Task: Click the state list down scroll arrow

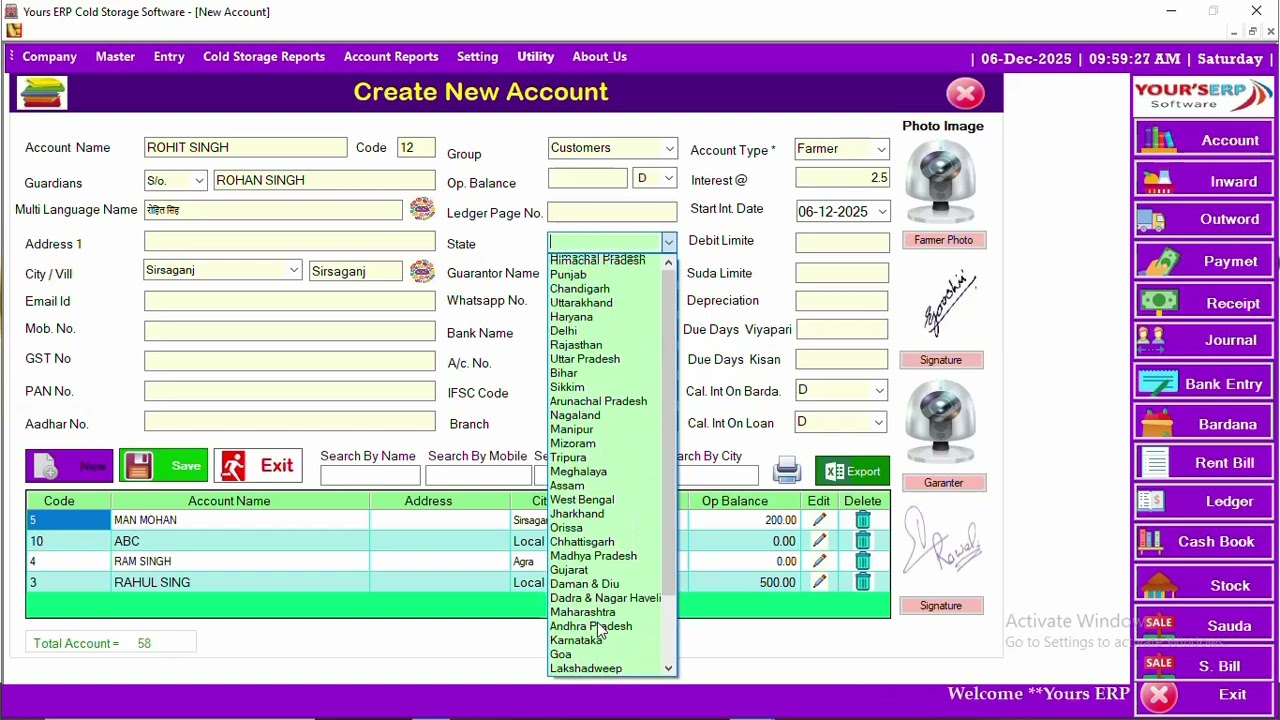Action: (x=668, y=668)
